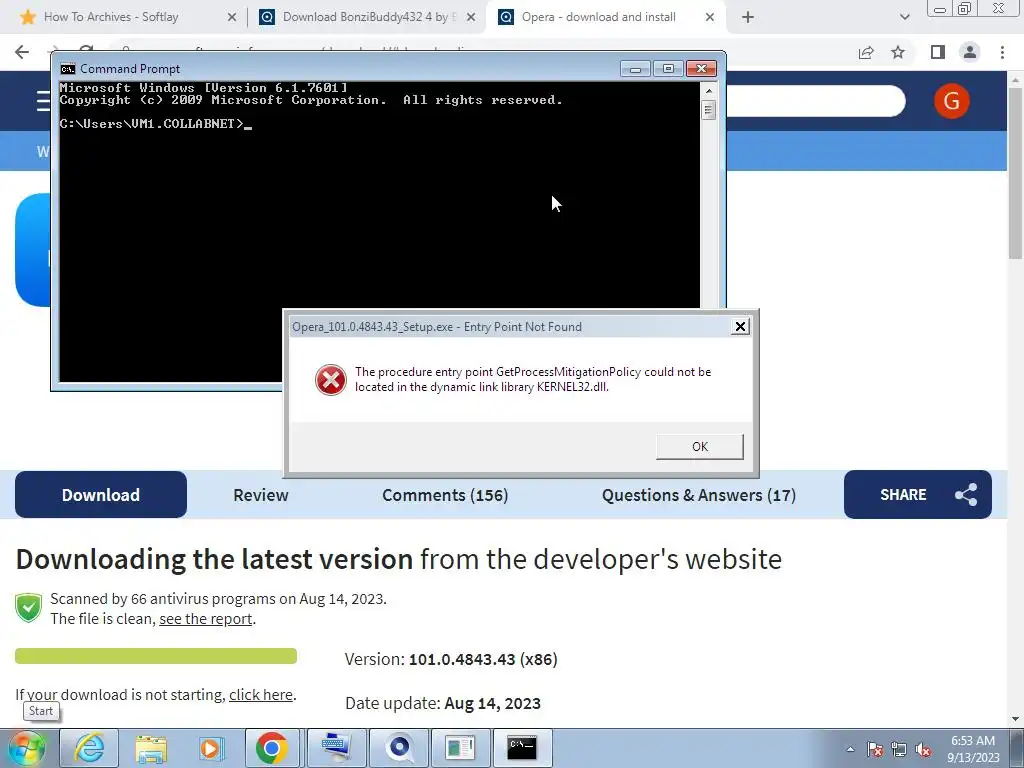Click the muted volume tray icon
This screenshot has width=1024, height=768.
(x=923, y=750)
